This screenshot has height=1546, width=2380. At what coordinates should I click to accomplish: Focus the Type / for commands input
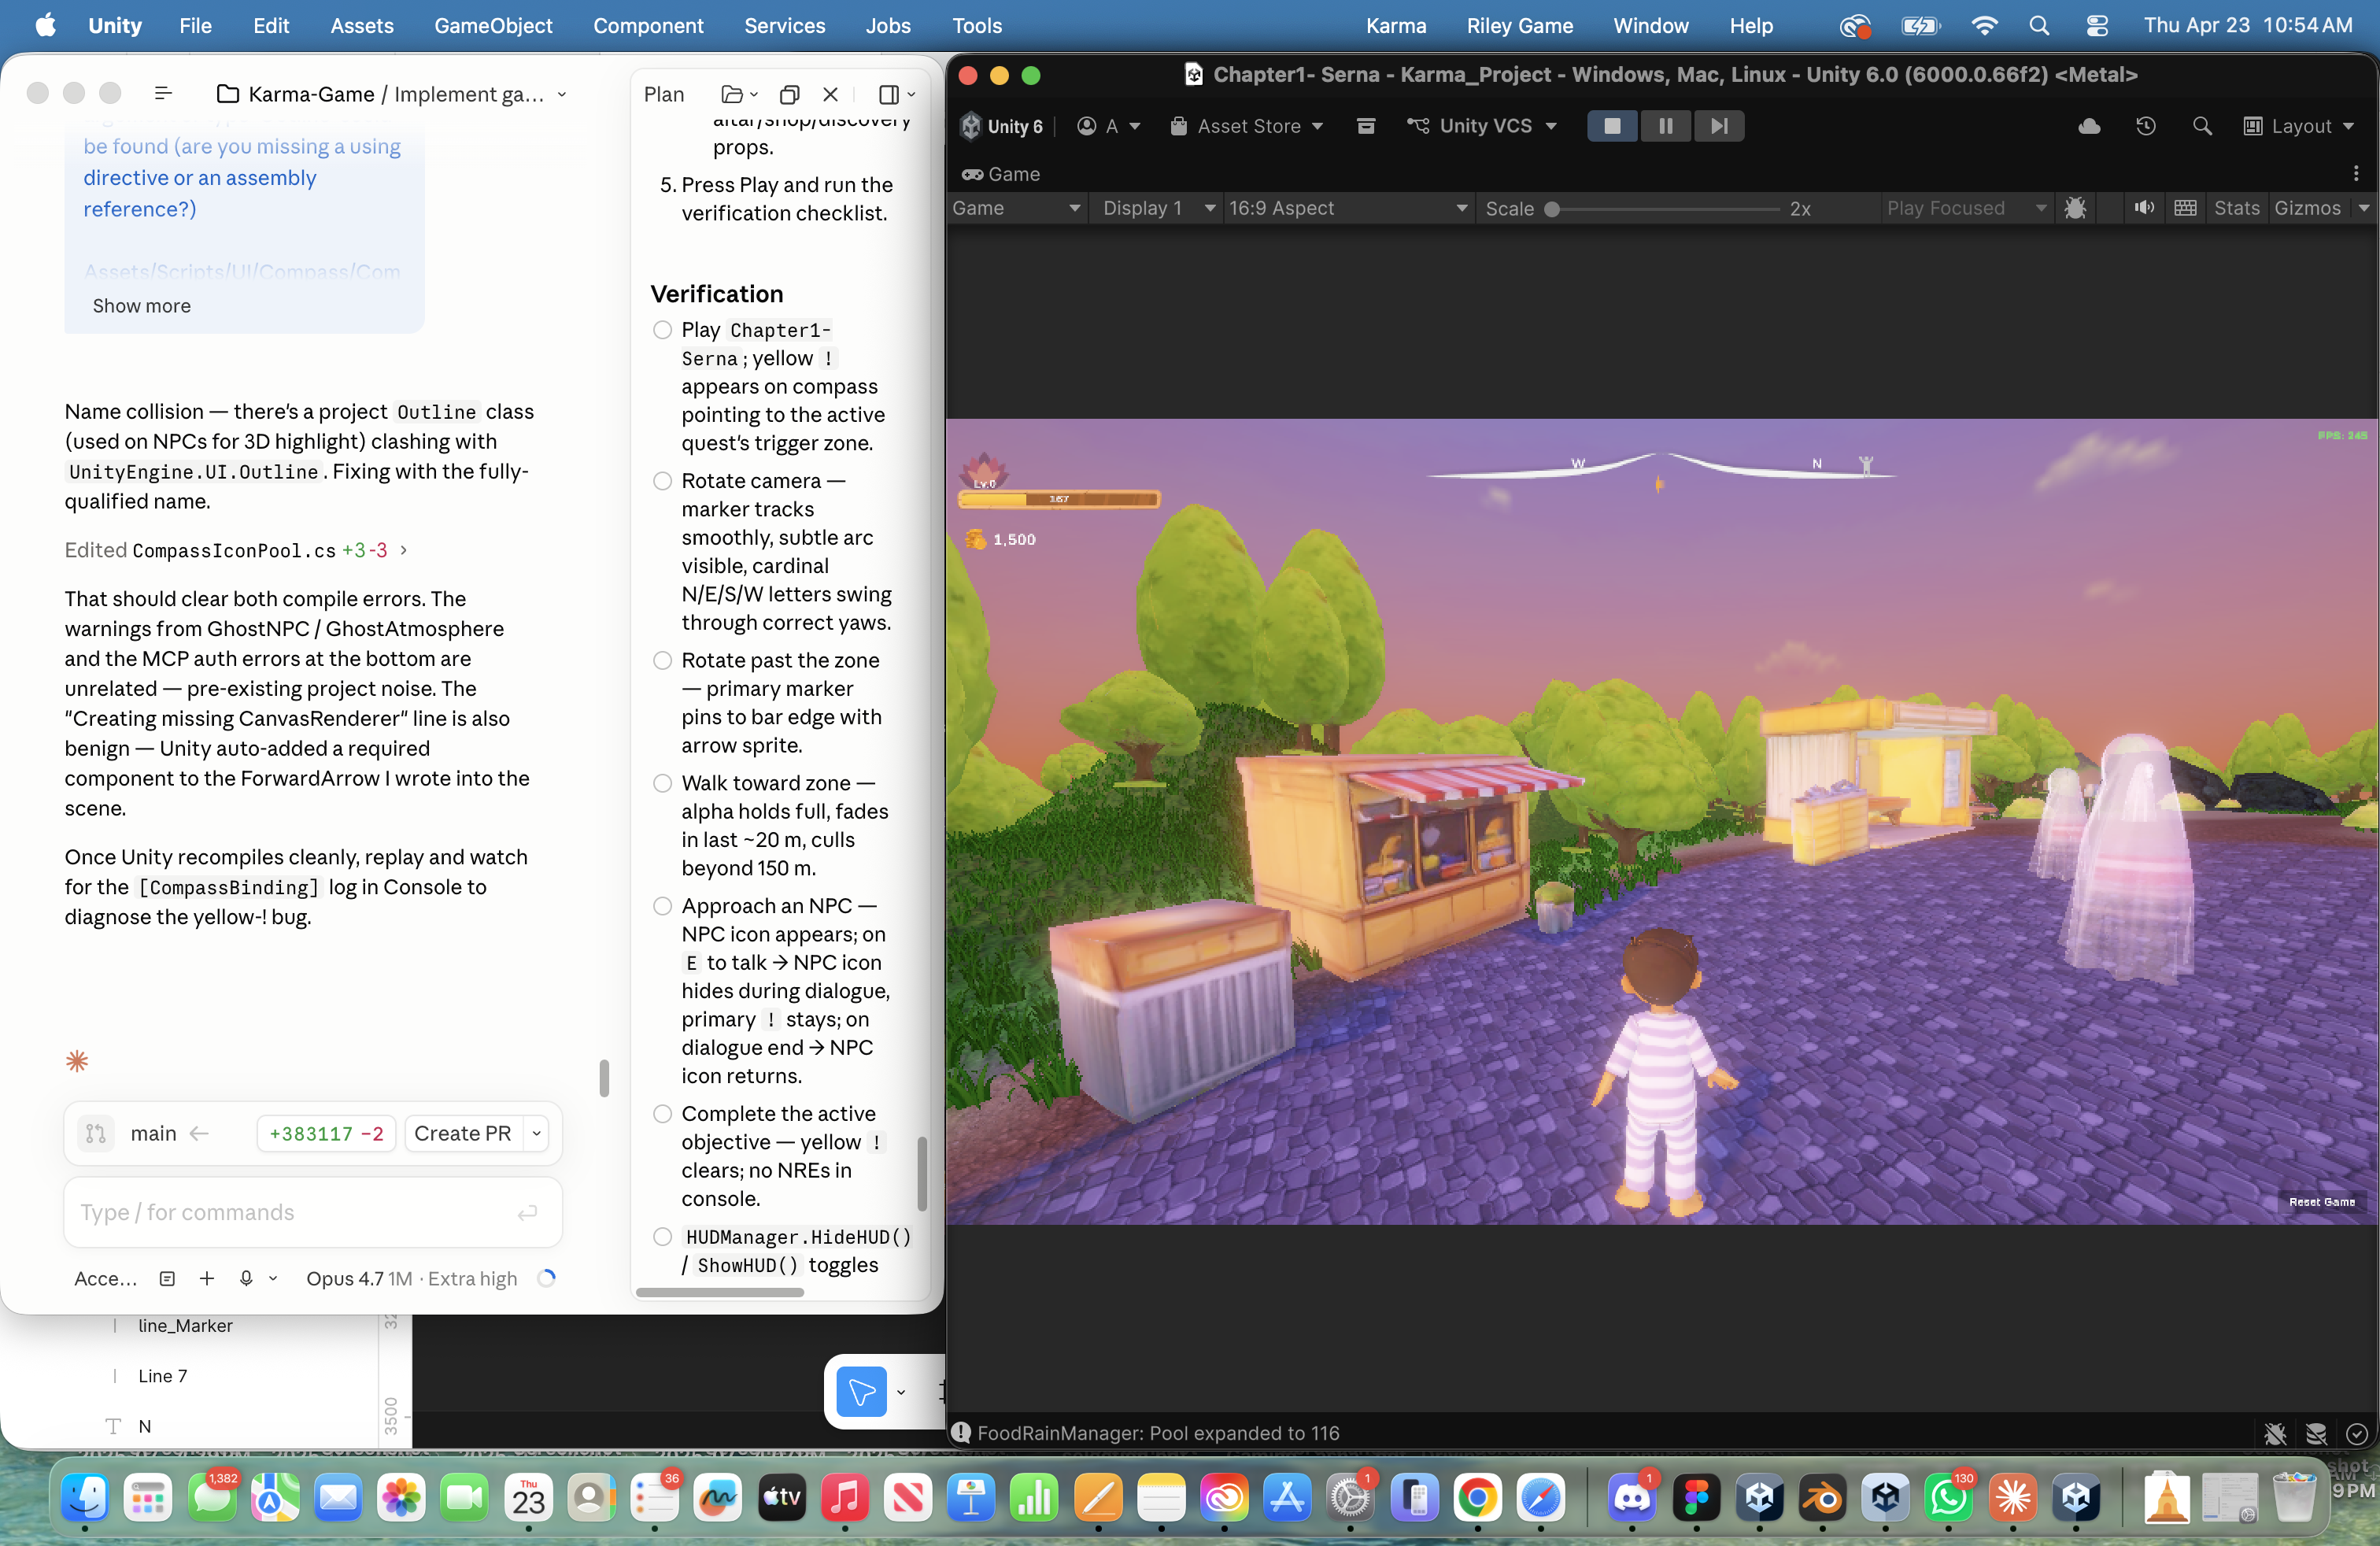(x=313, y=1212)
